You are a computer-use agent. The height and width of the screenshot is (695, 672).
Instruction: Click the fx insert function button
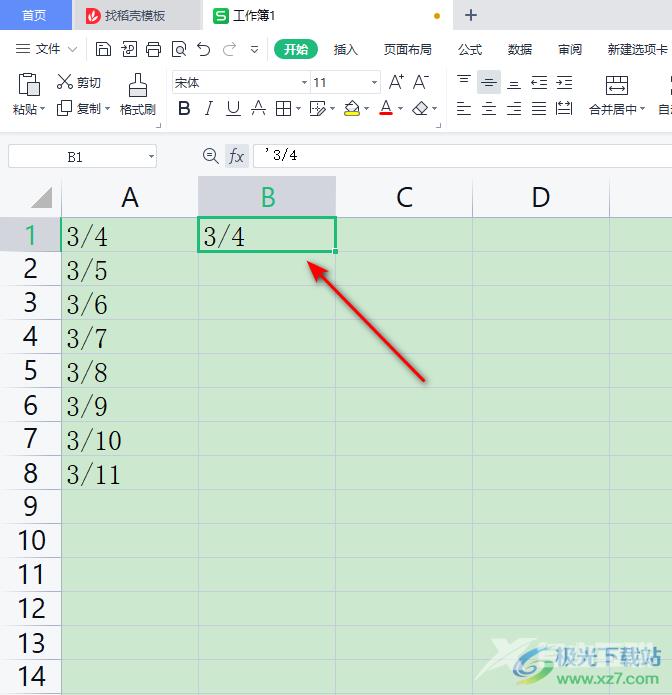[236, 156]
